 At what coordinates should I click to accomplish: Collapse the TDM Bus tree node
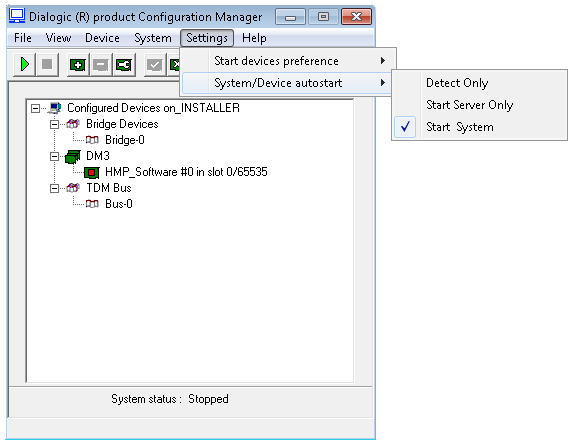[x=54, y=188]
